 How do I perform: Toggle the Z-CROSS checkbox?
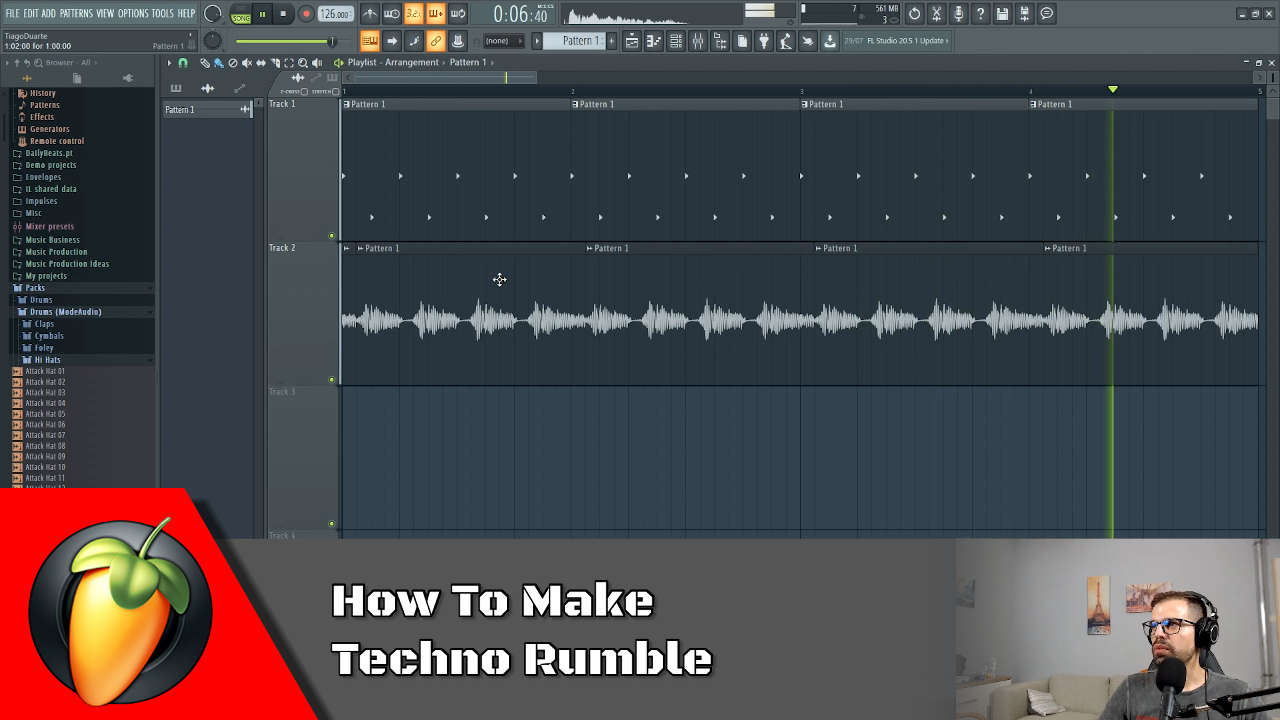tap(304, 92)
